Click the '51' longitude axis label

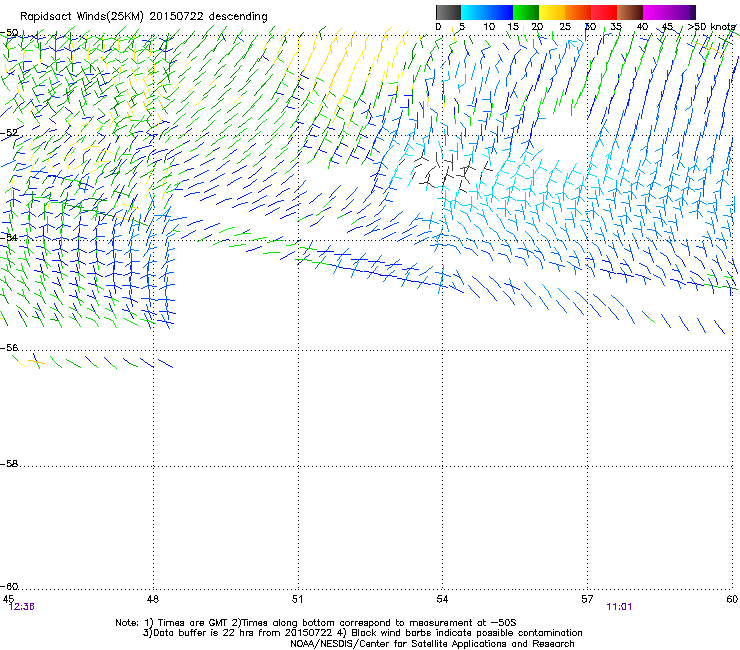(x=297, y=599)
